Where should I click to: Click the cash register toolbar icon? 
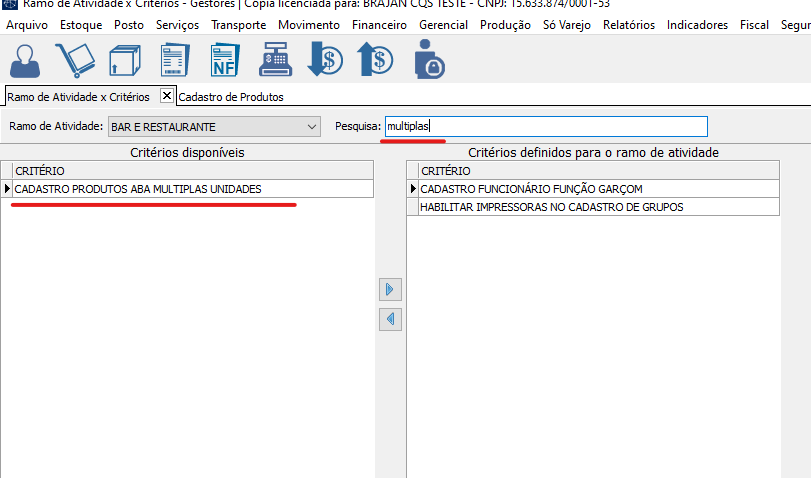click(275, 59)
